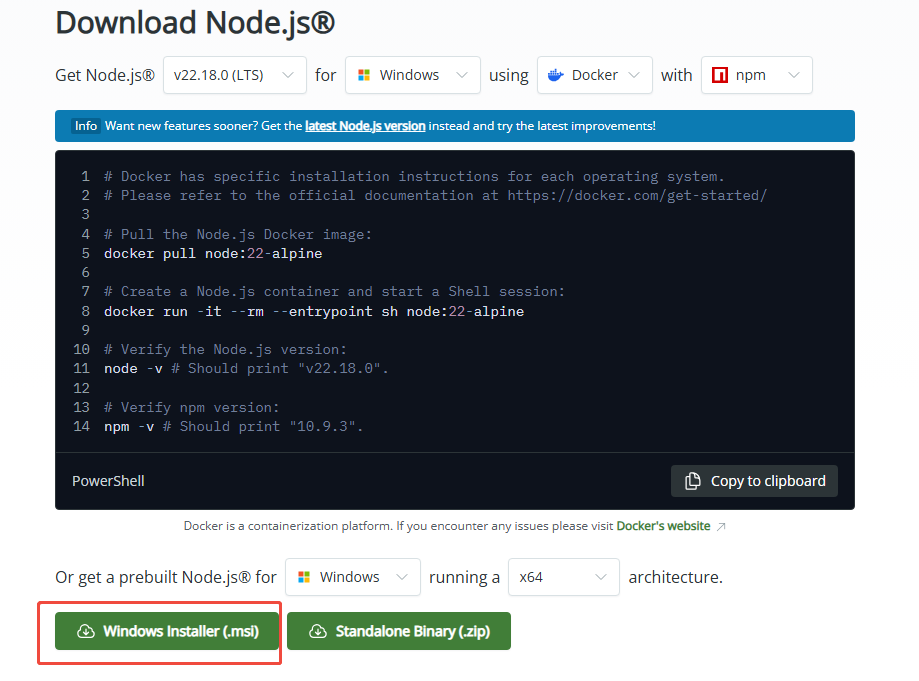Screen dimensions: 919x681
Task: Click the 'docker run -it --rm' code line
Action: tap(314, 311)
